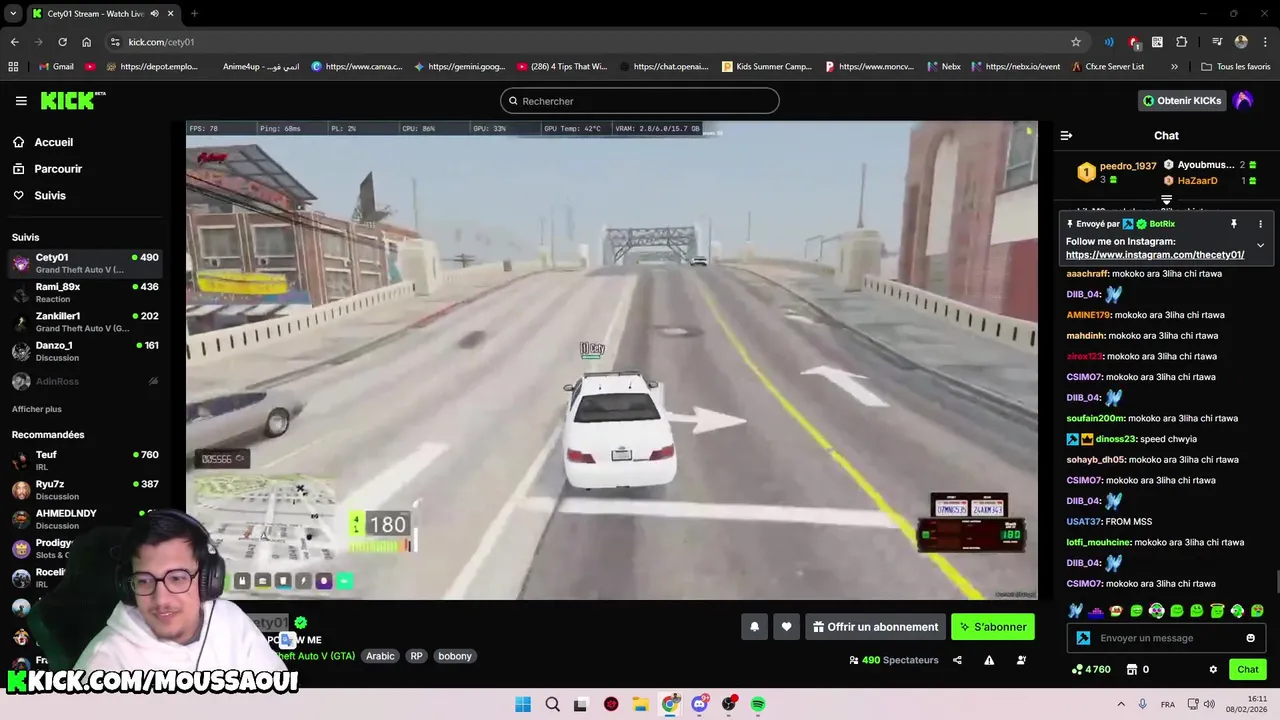Viewport: 1280px width, 720px height.
Task: Open offline AdinRoss channel
Action: 85,381
